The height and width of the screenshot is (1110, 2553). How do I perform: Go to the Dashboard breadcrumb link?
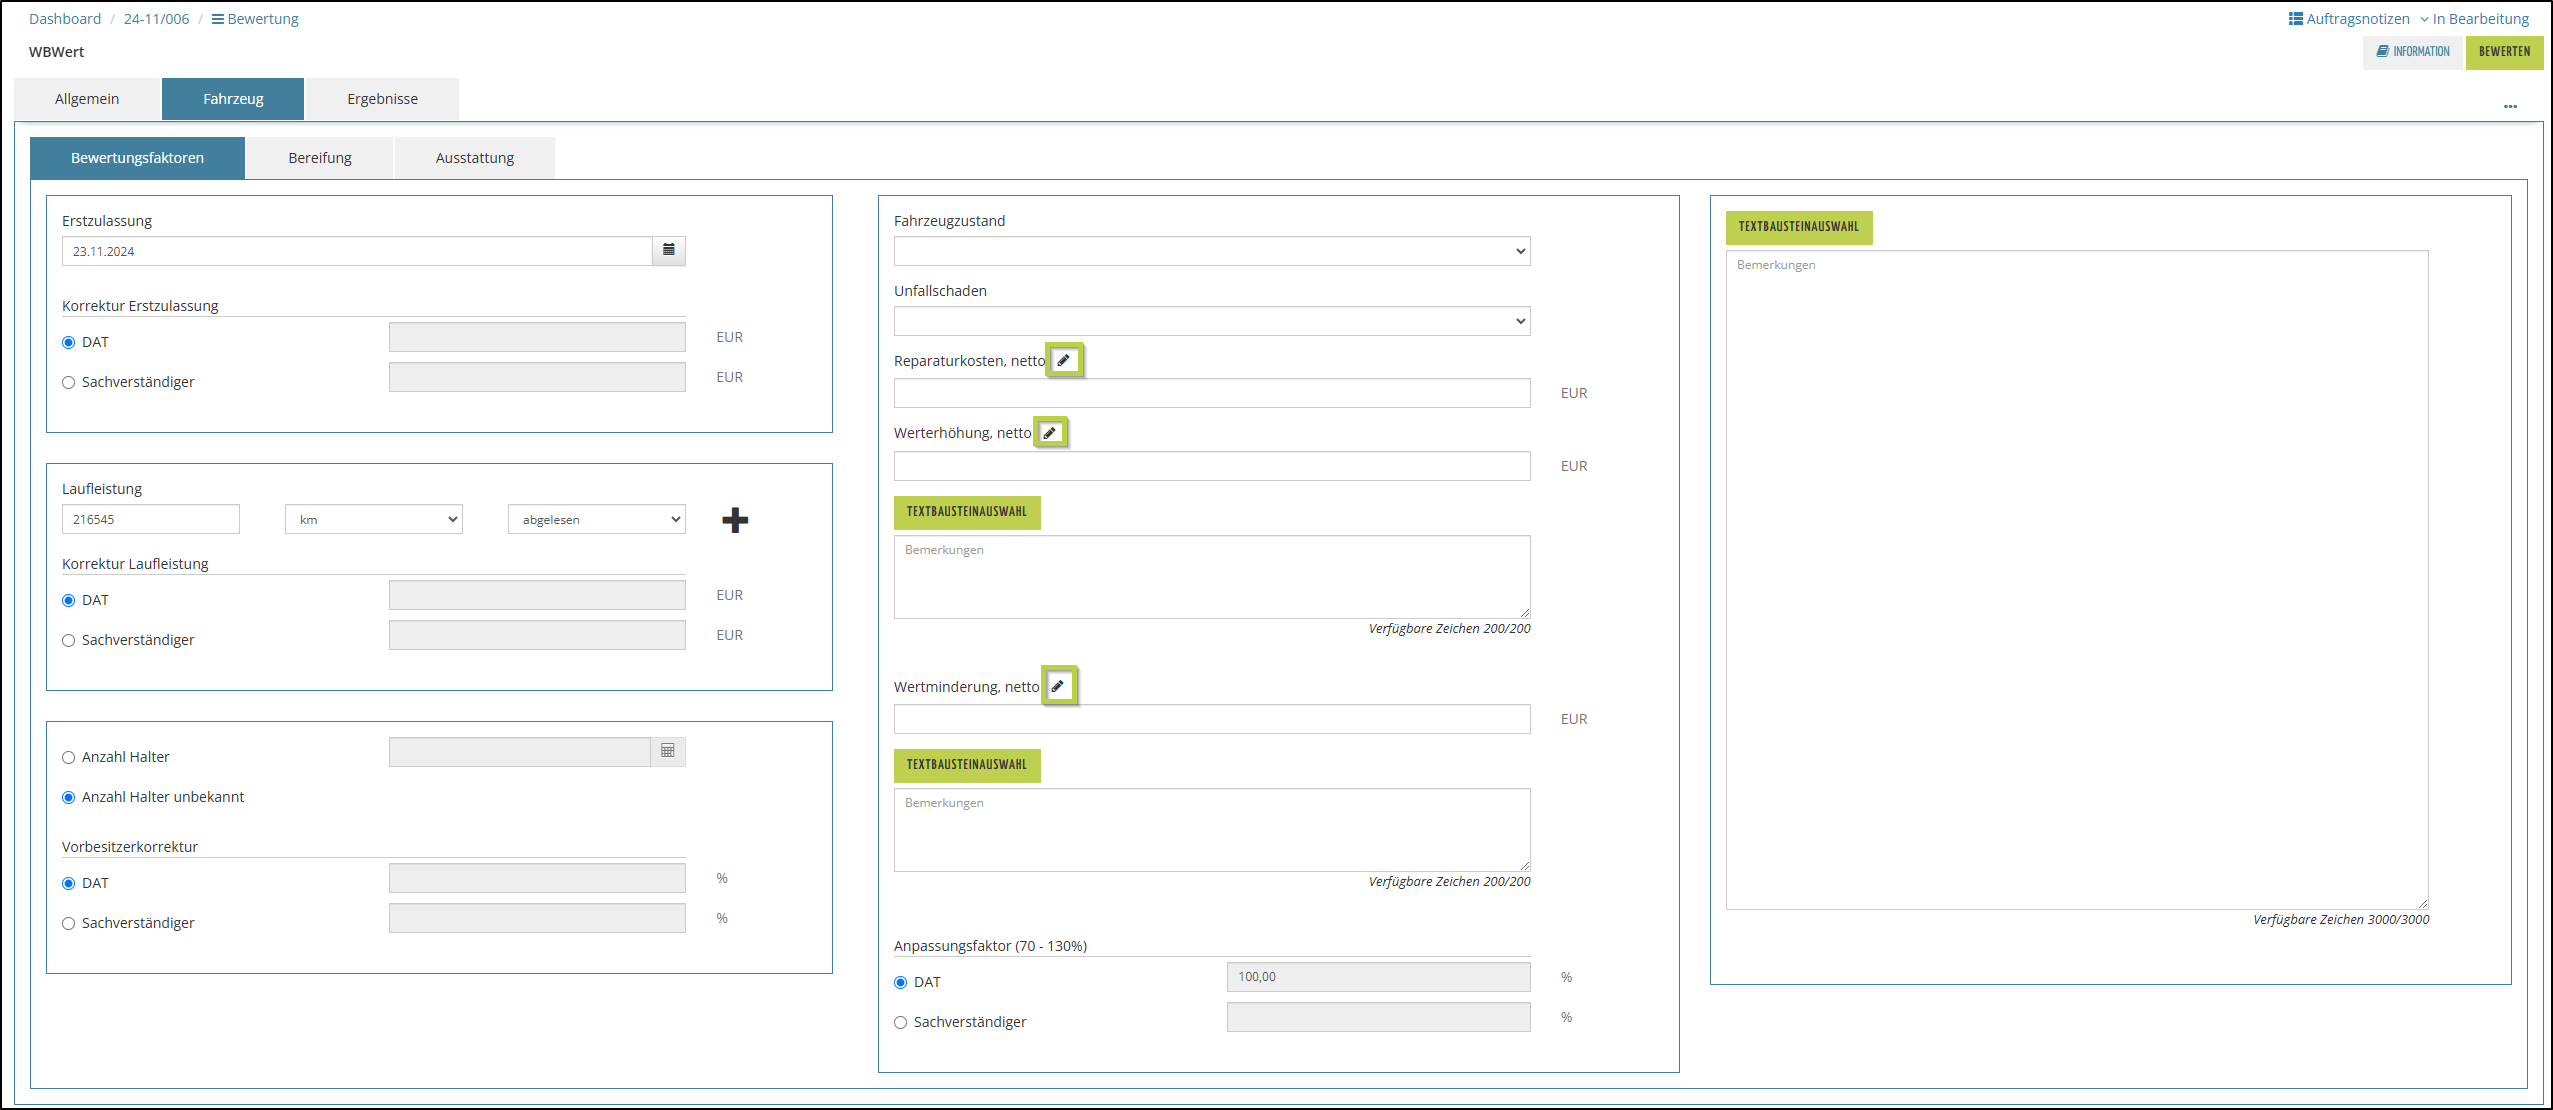65,19
